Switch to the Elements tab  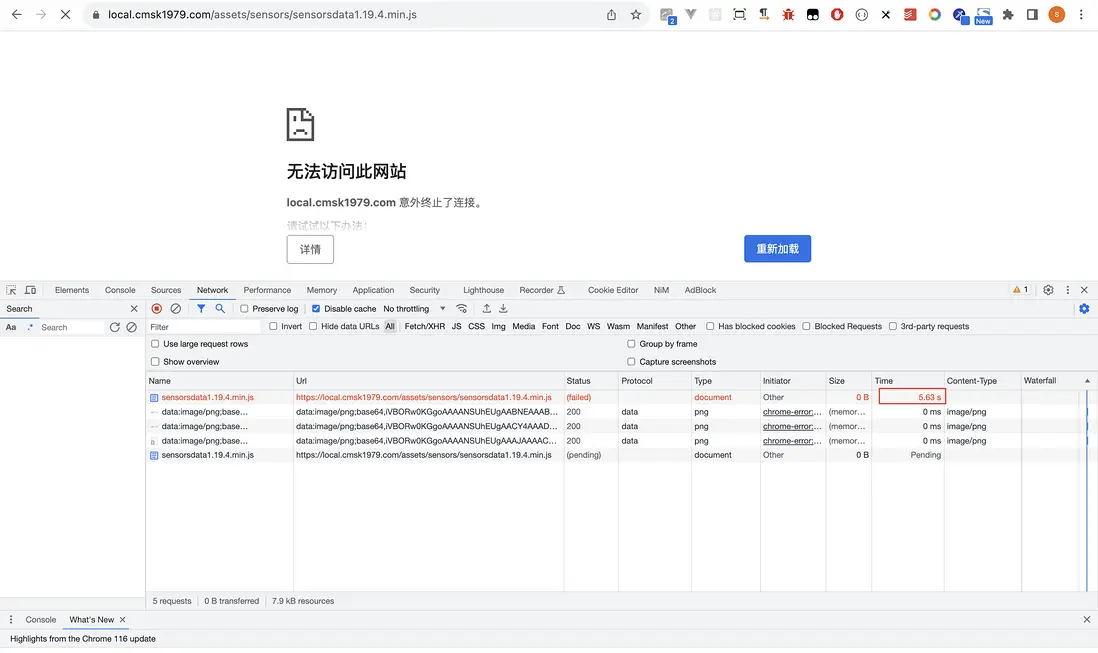tap(72, 290)
